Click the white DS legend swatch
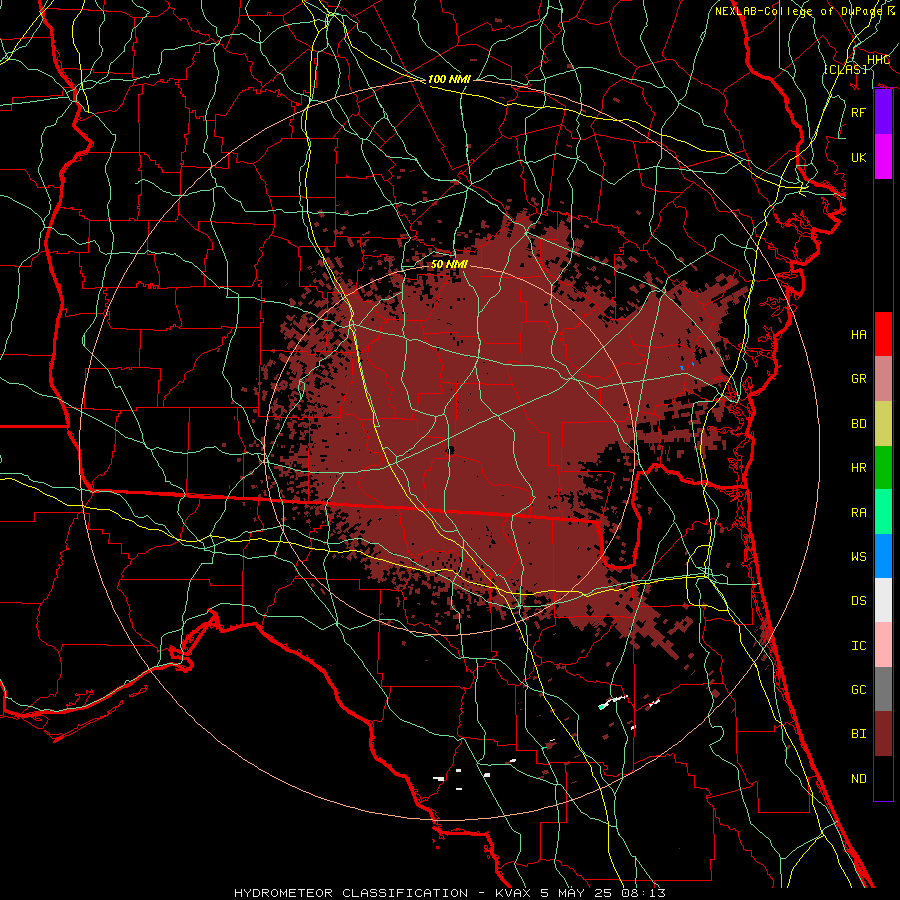The width and height of the screenshot is (900, 900). point(883,600)
